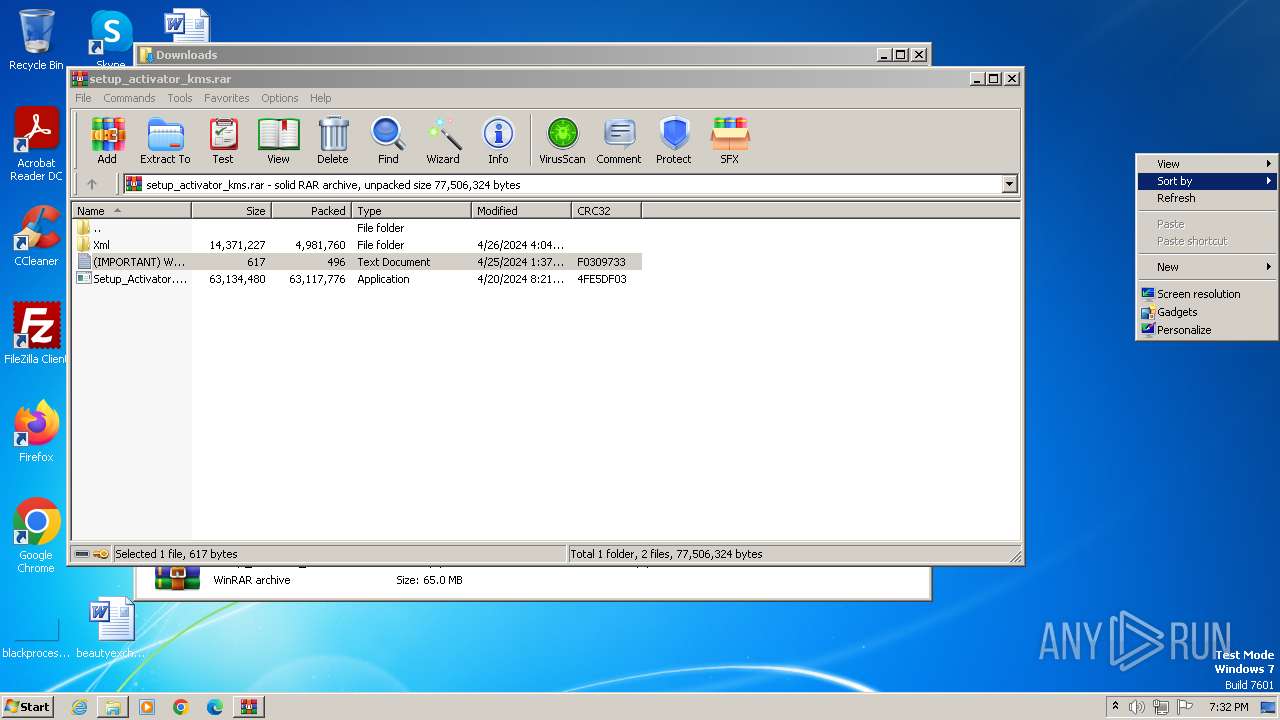1280x720 pixels.
Task: Select Personalize in the context menu
Action: click(1207, 330)
